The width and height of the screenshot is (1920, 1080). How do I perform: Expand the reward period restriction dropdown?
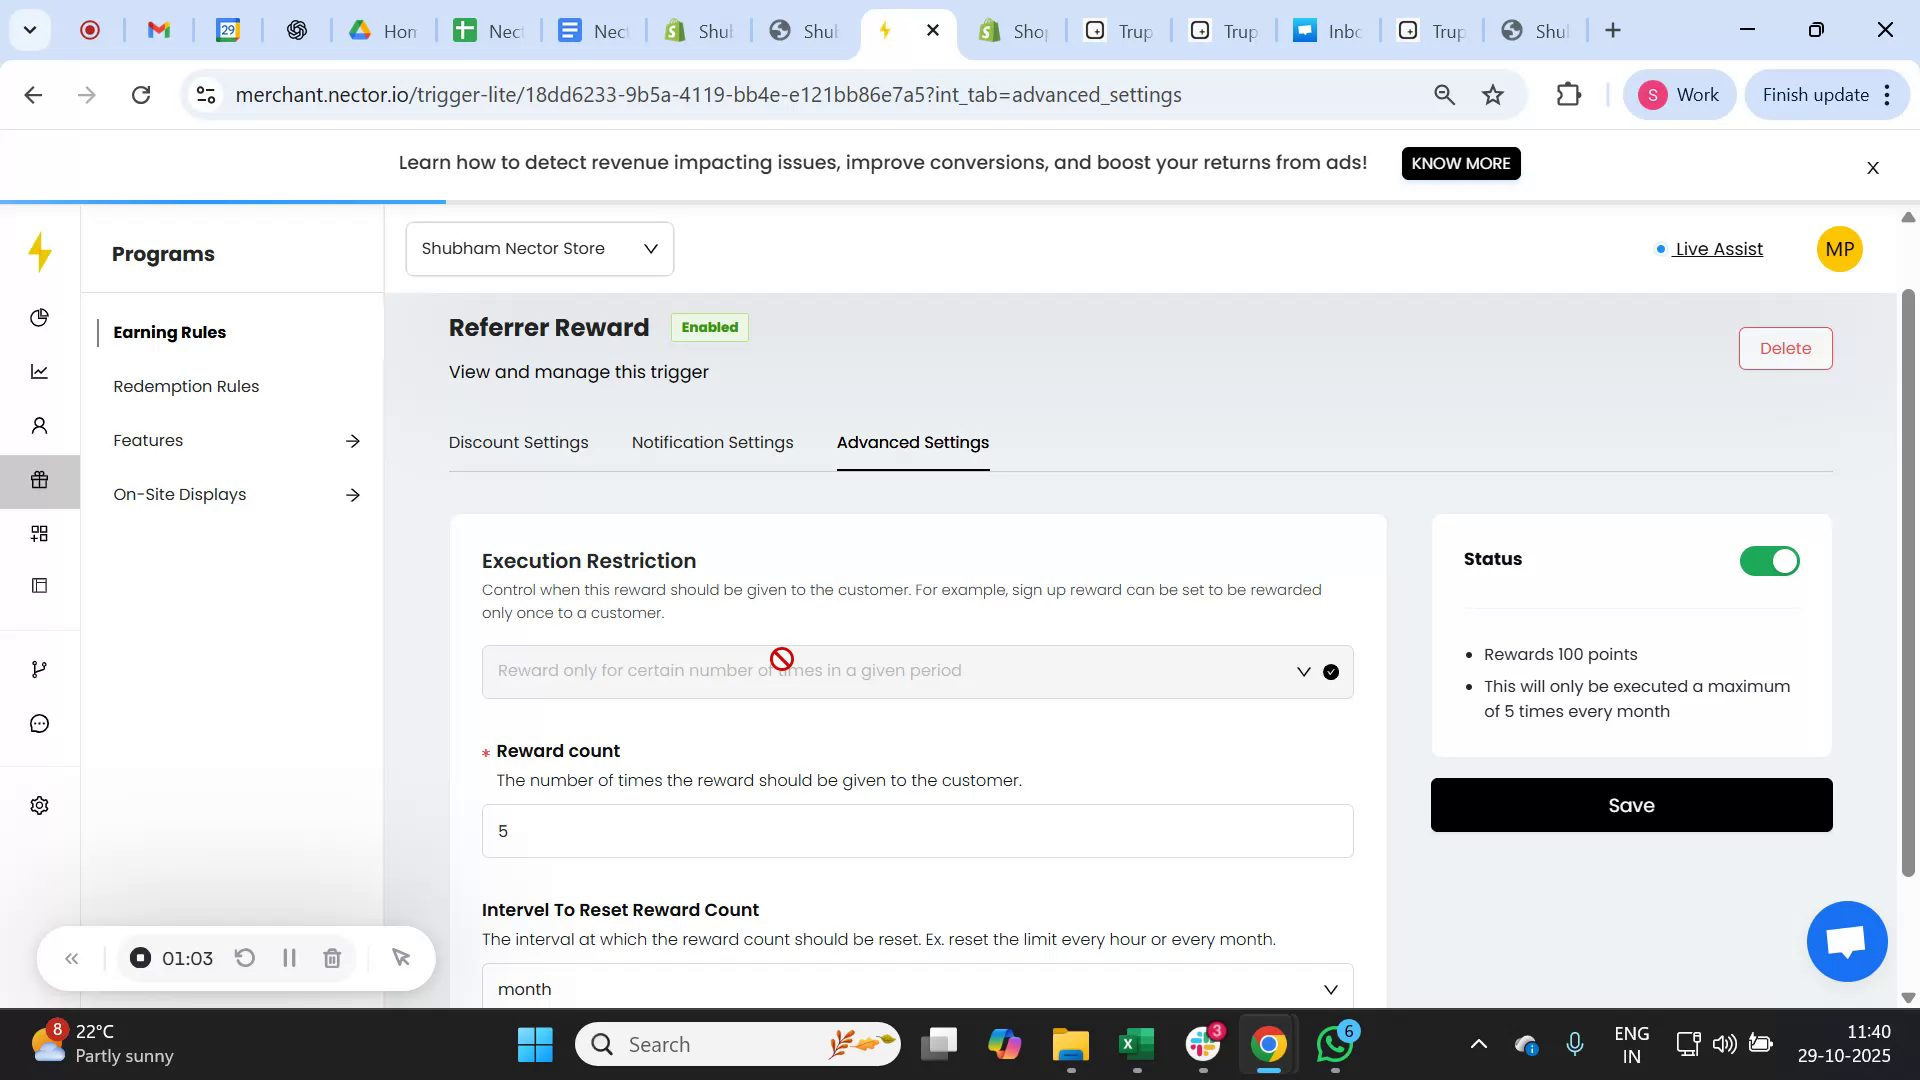1303,671
